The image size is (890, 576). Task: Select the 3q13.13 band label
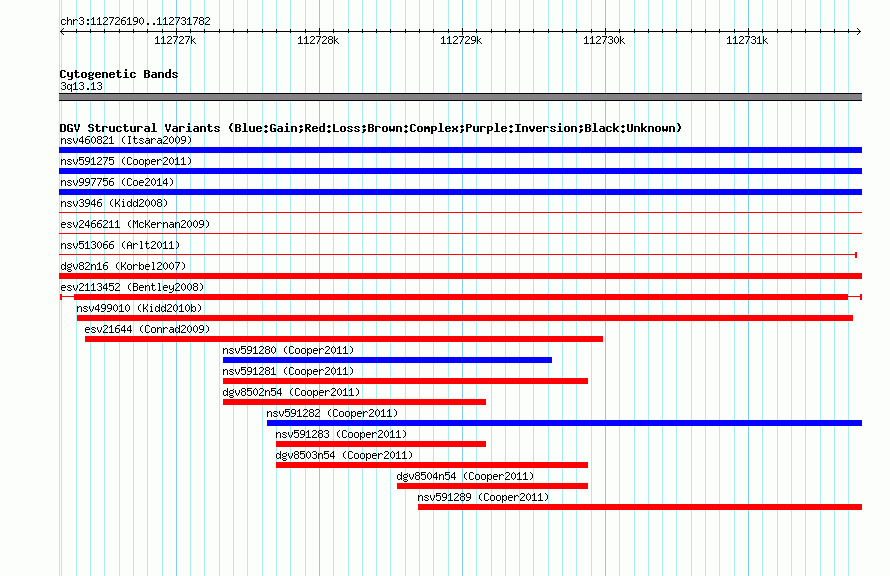[81, 86]
